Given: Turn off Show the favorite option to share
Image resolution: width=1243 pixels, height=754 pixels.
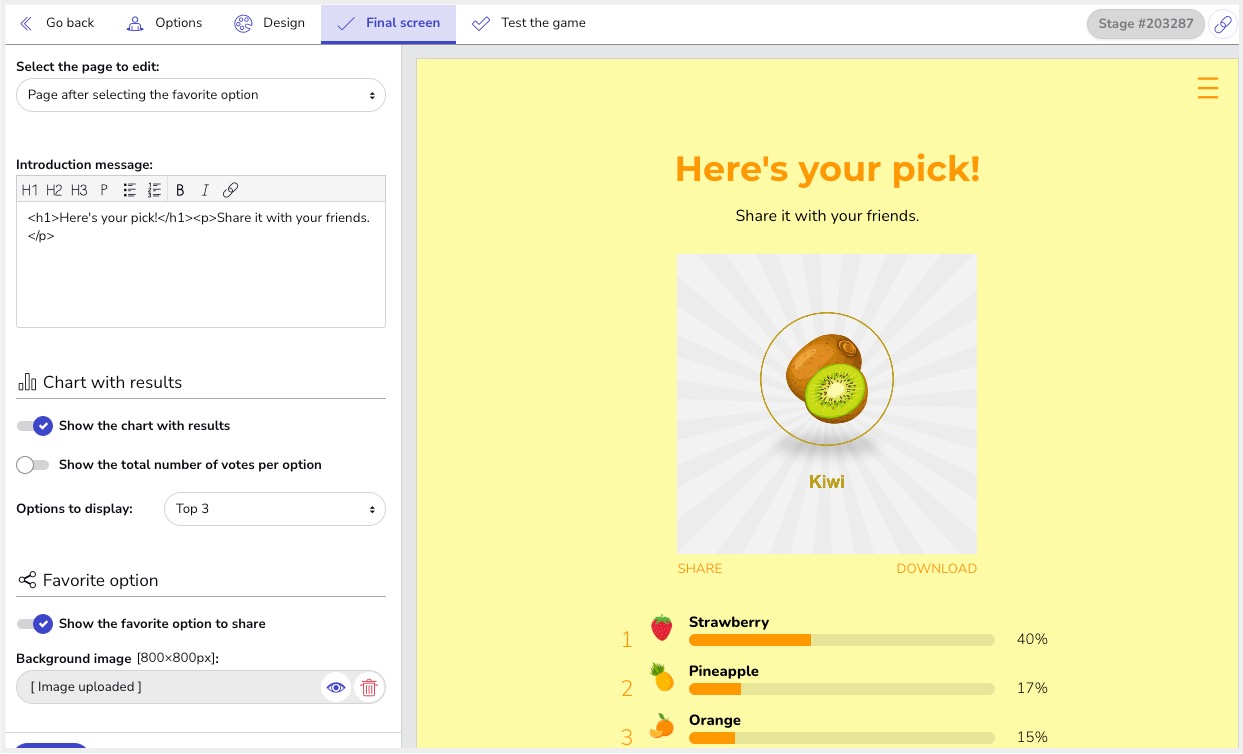Looking at the screenshot, I should point(35,624).
